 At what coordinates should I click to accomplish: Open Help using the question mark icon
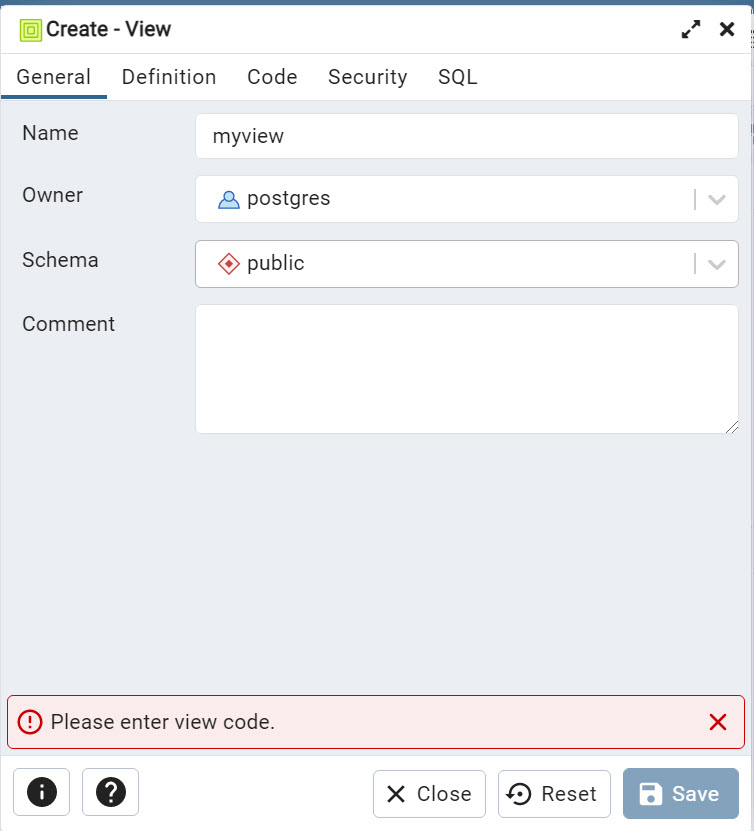110,793
